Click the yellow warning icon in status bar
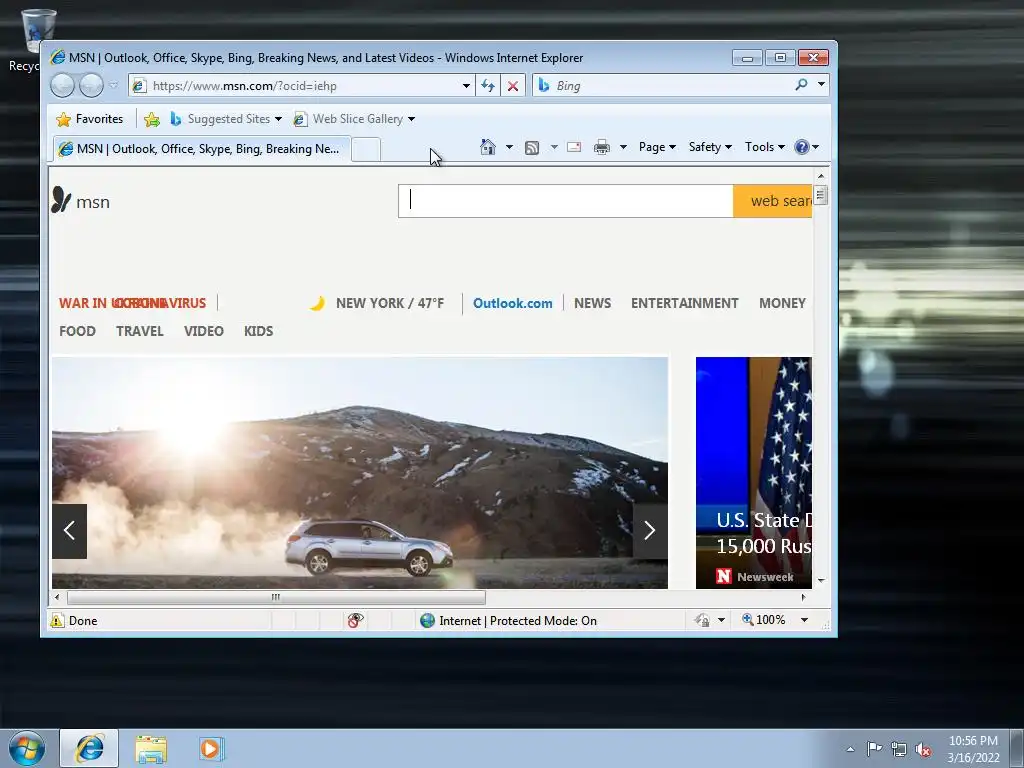1024x768 pixels. pyautogui.click(x=57, y=620)
